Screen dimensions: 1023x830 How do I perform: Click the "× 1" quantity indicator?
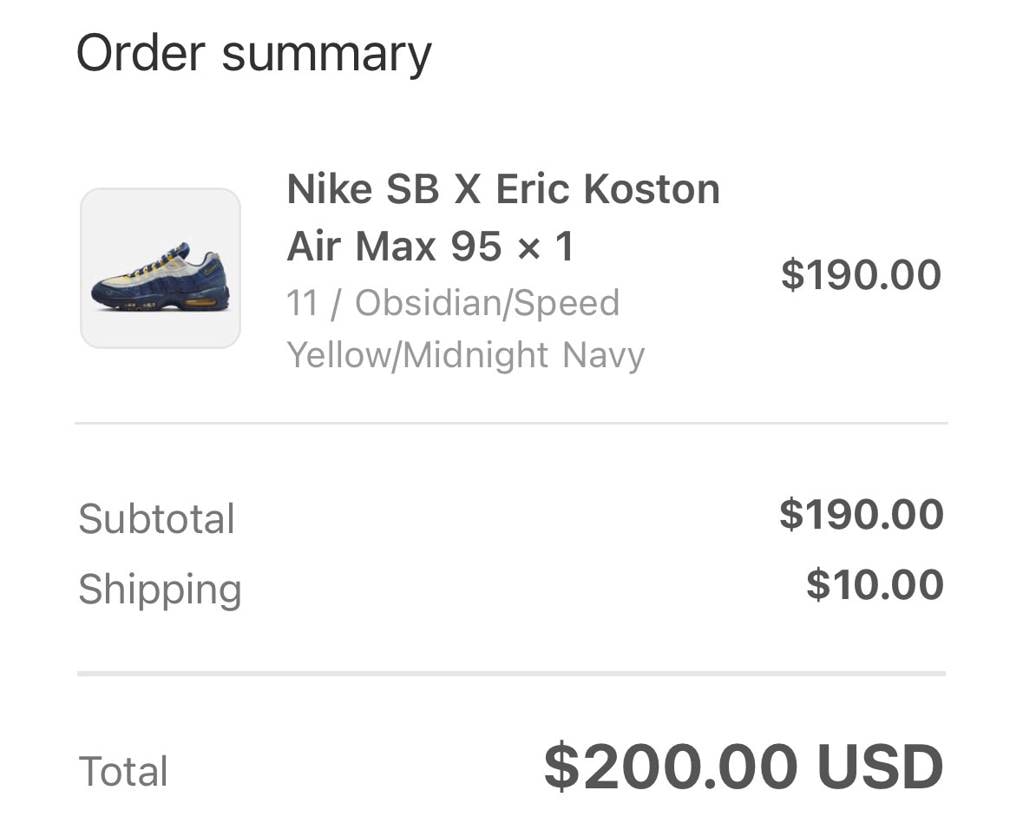click(x=546, y=246)
